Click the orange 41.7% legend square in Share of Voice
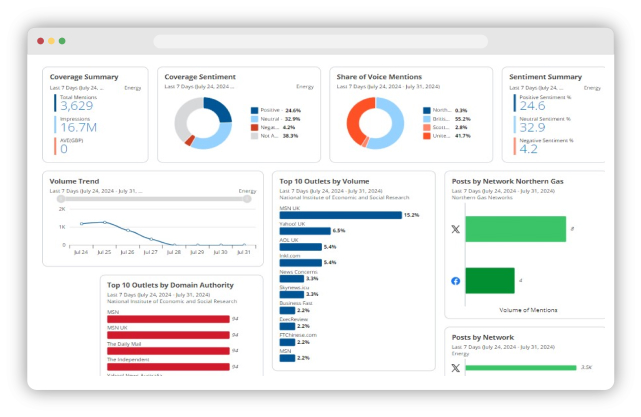Image resolution: width=641 pixels, height=417 pixels. pyautogui.click(x=427, y=137)
